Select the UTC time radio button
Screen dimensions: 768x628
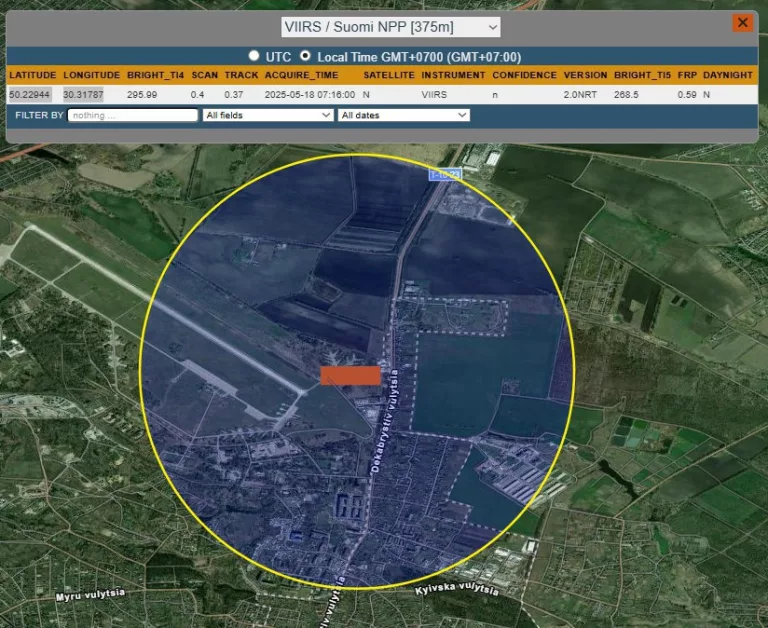pos(254,56)
